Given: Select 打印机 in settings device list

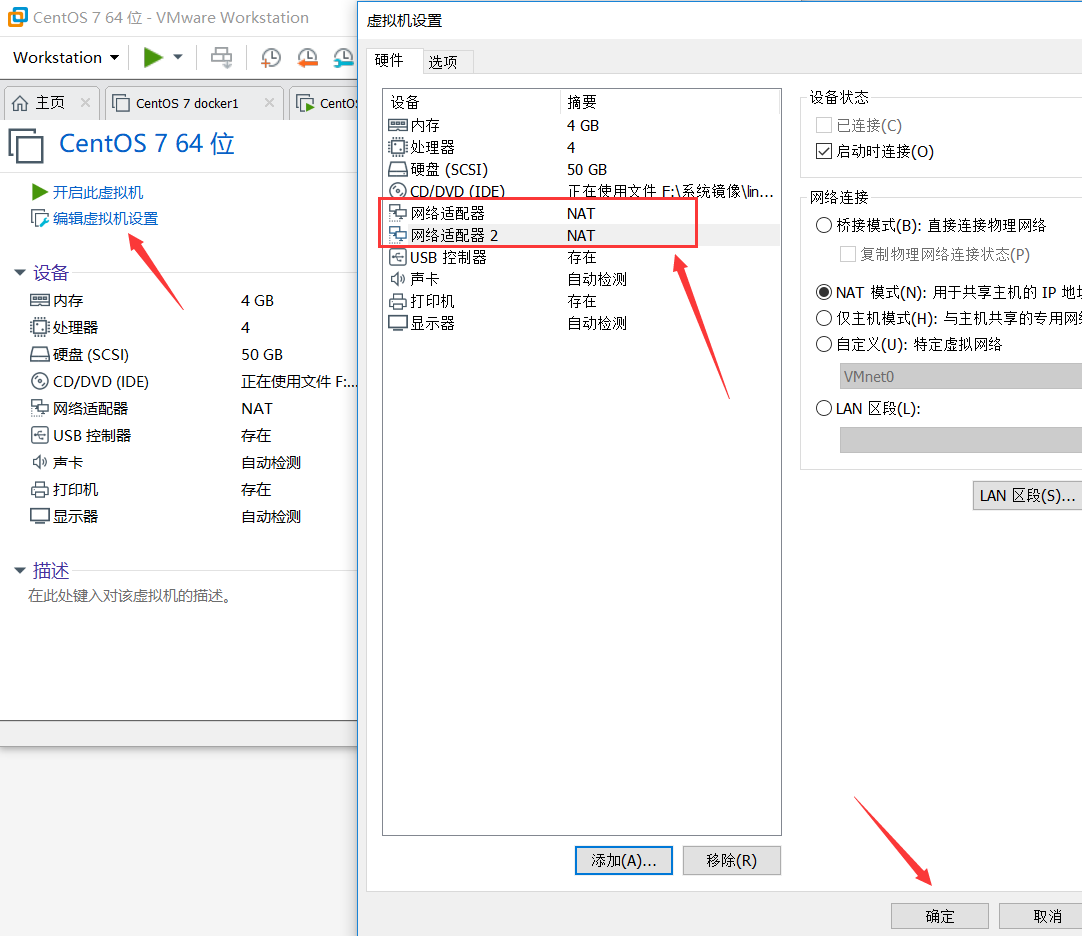Looking at the screenshot, I should click(x=582, y=302).
